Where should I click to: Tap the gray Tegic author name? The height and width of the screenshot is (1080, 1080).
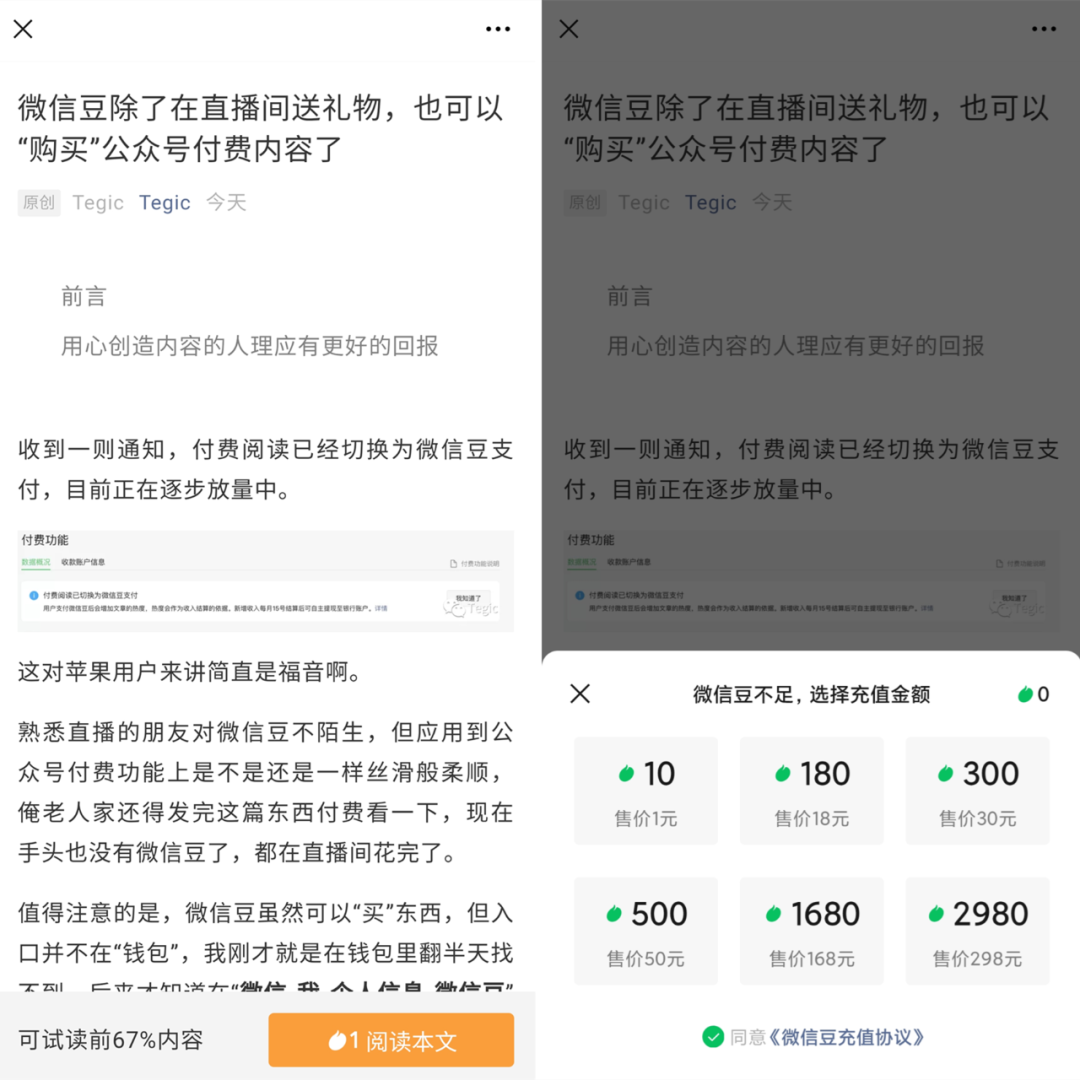click(x=98, y=202)
